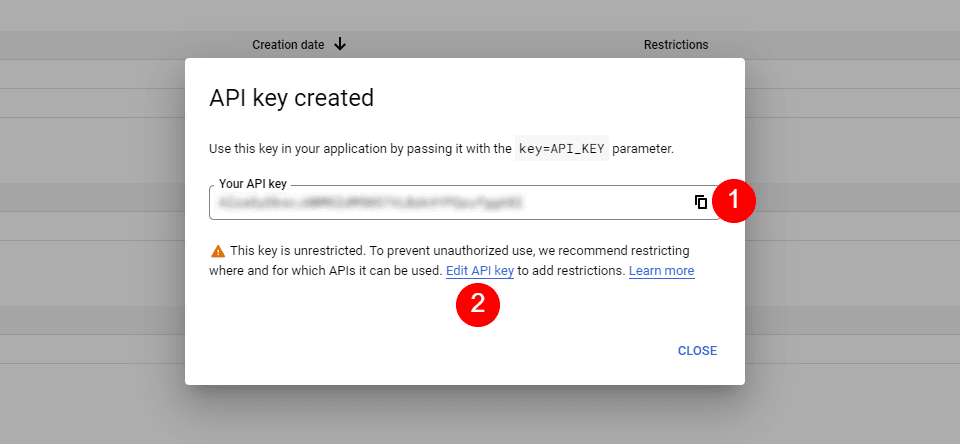Screen dimensions: 960x444
Task: Copy the API key to clipboard
Action: [x=701, y=202]
